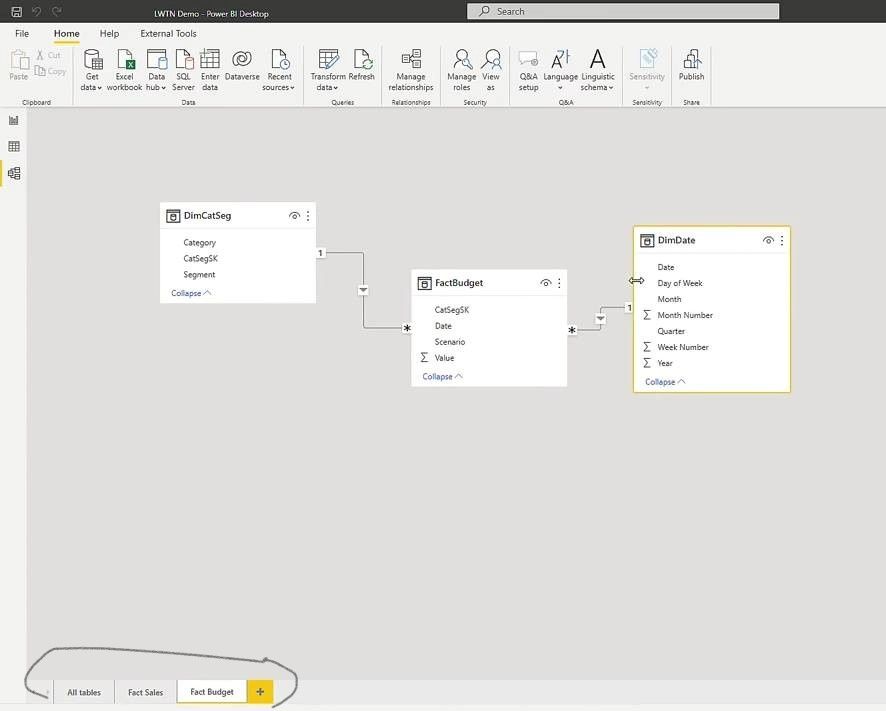Click the Redo arrow icon
Screen dimensions: 886x711
click(x=57, y=11)
